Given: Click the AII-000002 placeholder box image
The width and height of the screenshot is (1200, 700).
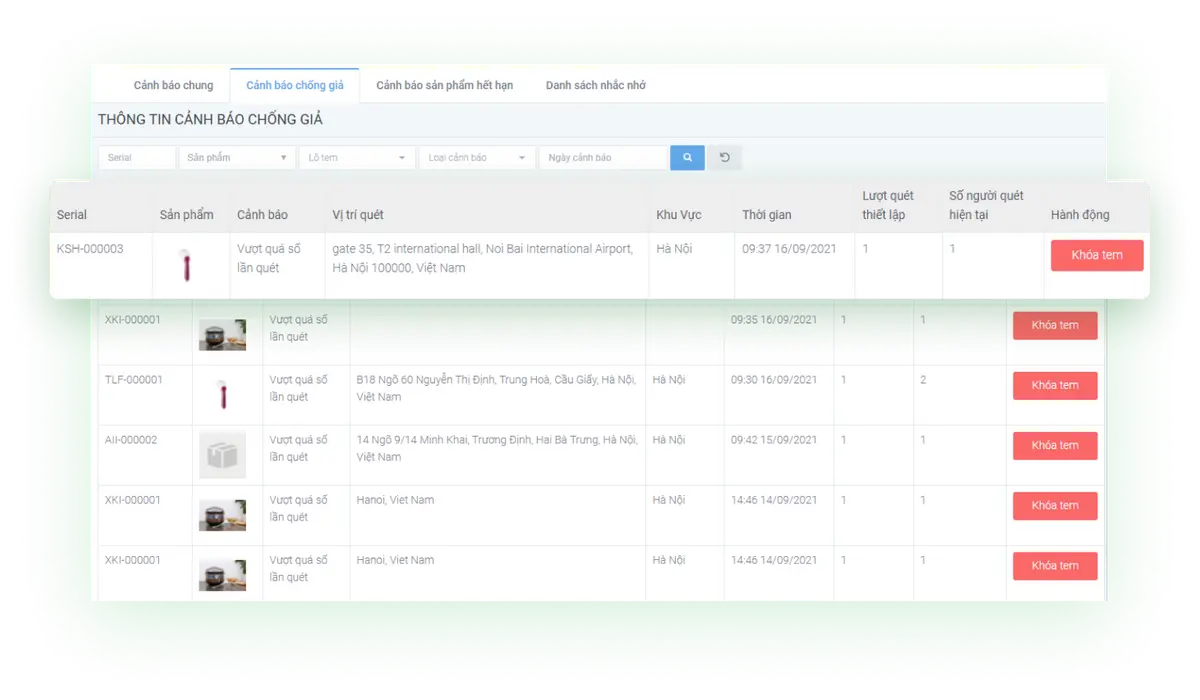Looking at the screenshot, I should tap(222, 455).
